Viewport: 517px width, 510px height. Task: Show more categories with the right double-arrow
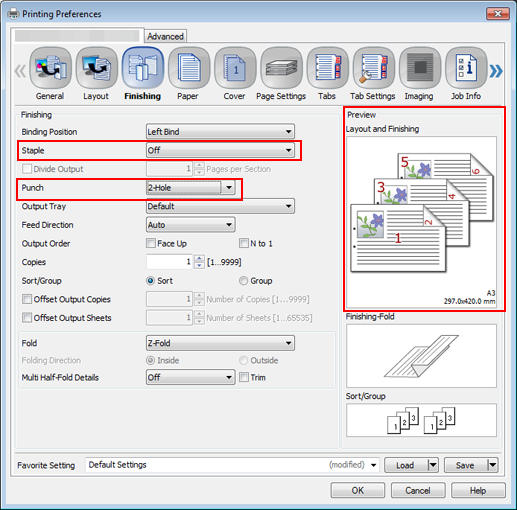496,71
